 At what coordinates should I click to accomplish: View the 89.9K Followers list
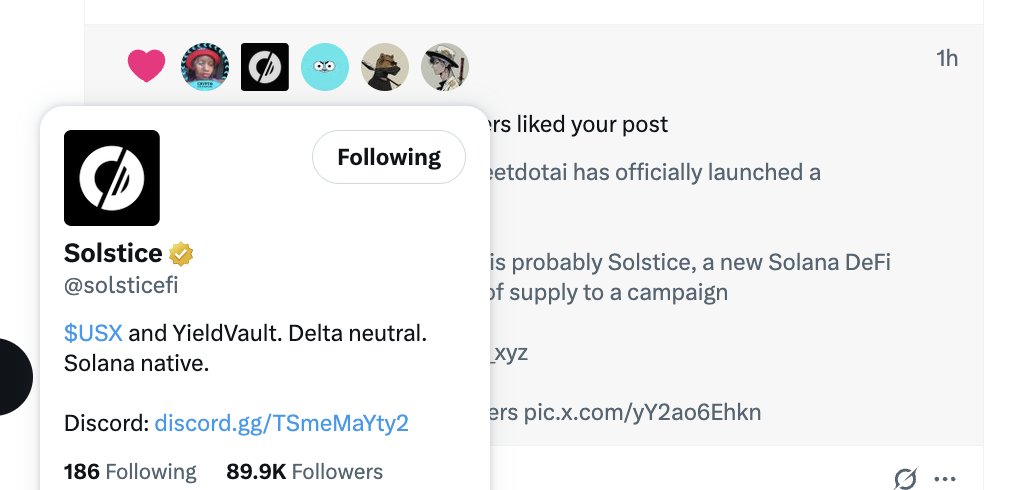click(304, 471)
